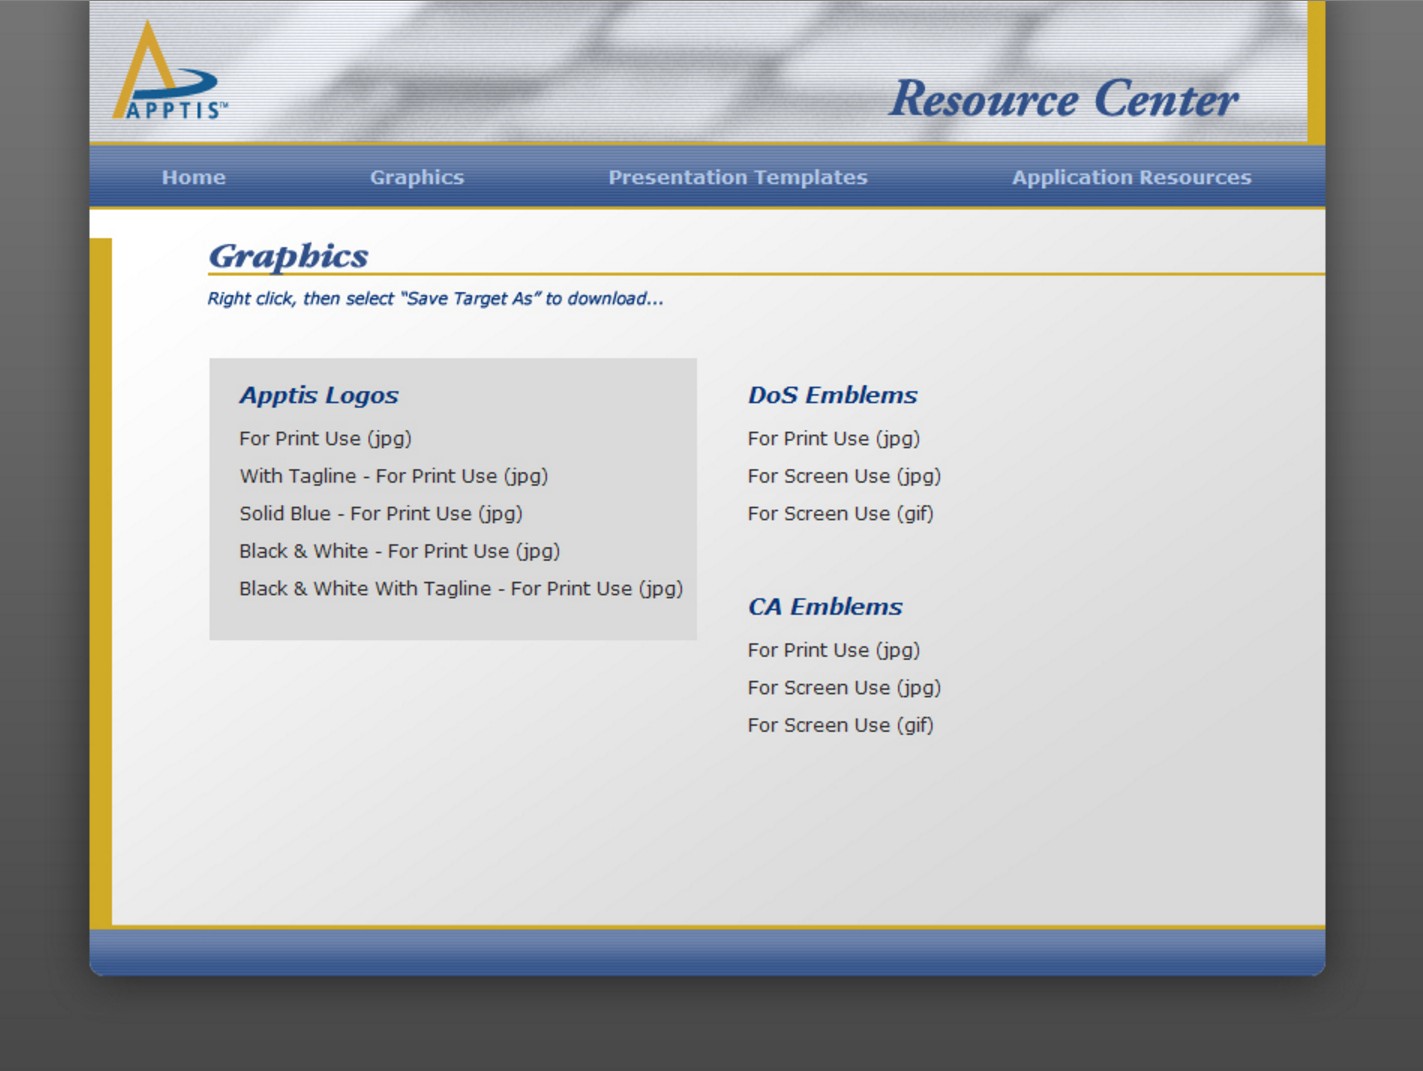Click the Apptis Logos panel heading
This screenshot has width=1423, height=1071.
(x=319, y=395)
